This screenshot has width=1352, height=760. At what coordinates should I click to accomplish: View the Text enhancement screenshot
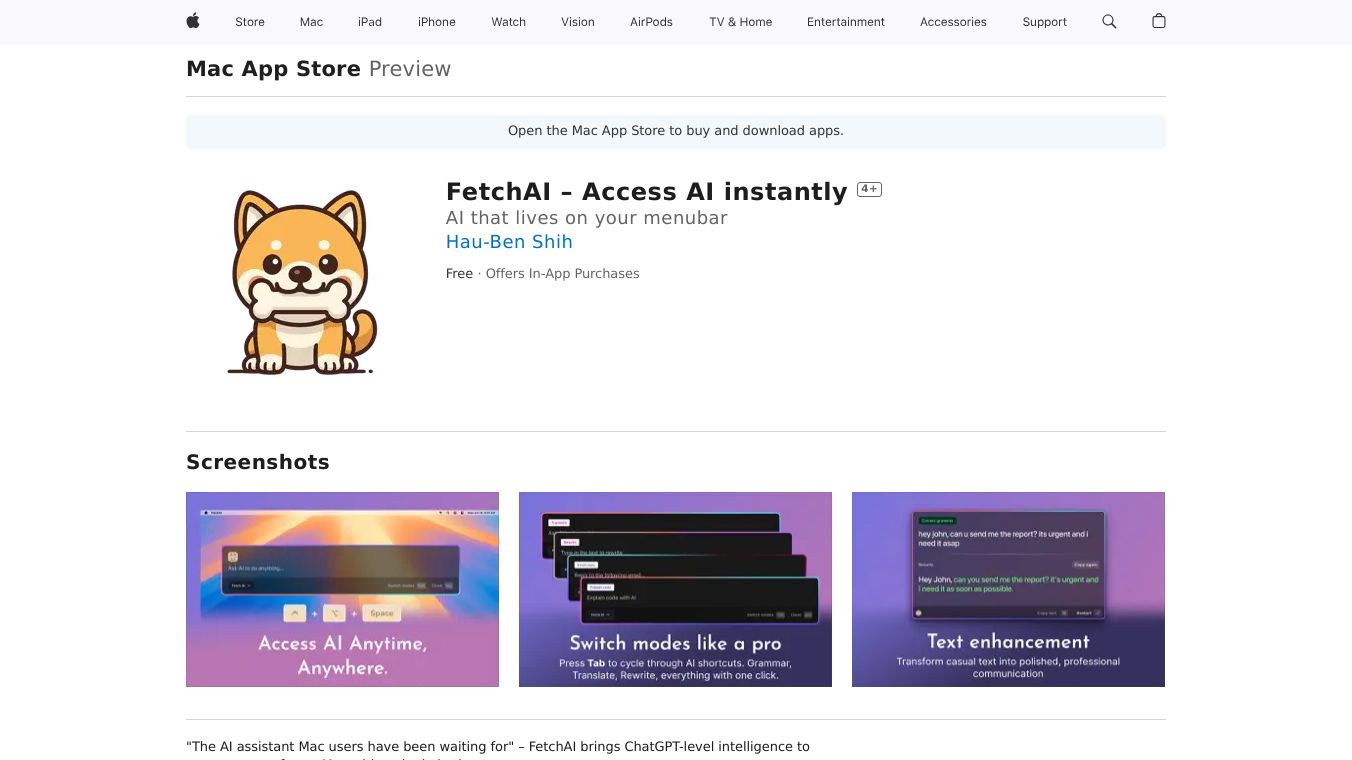coord(1008,589)
